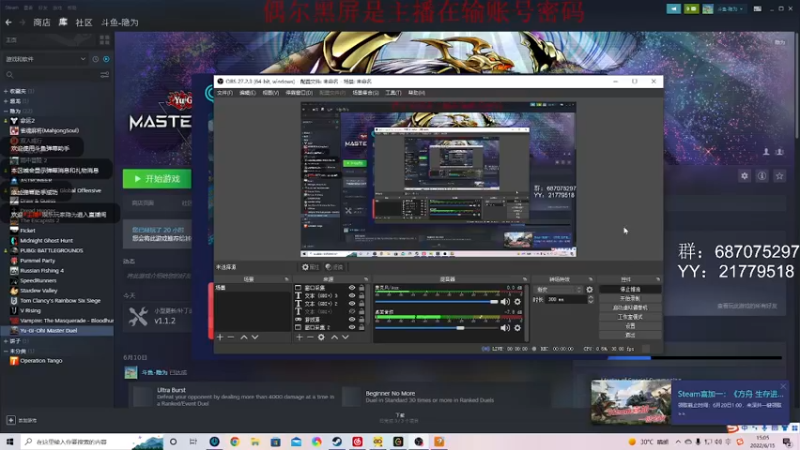
Task: Toggle lock on 文本 (GDI+) 3 source
Action: click(x=362, y=295)
